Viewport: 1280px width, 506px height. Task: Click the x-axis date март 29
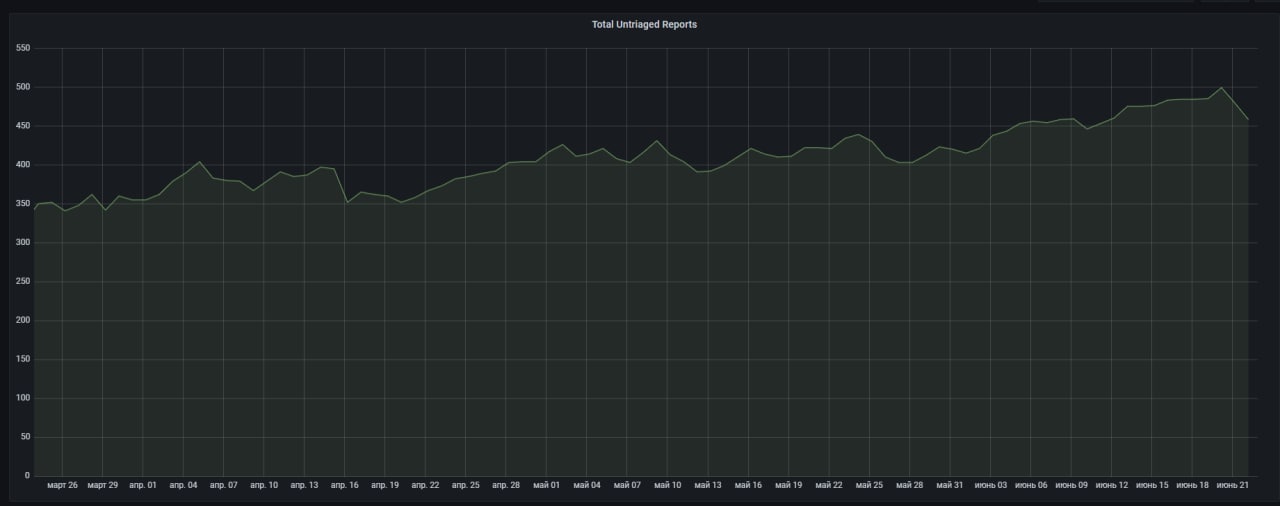click(102, 485)
